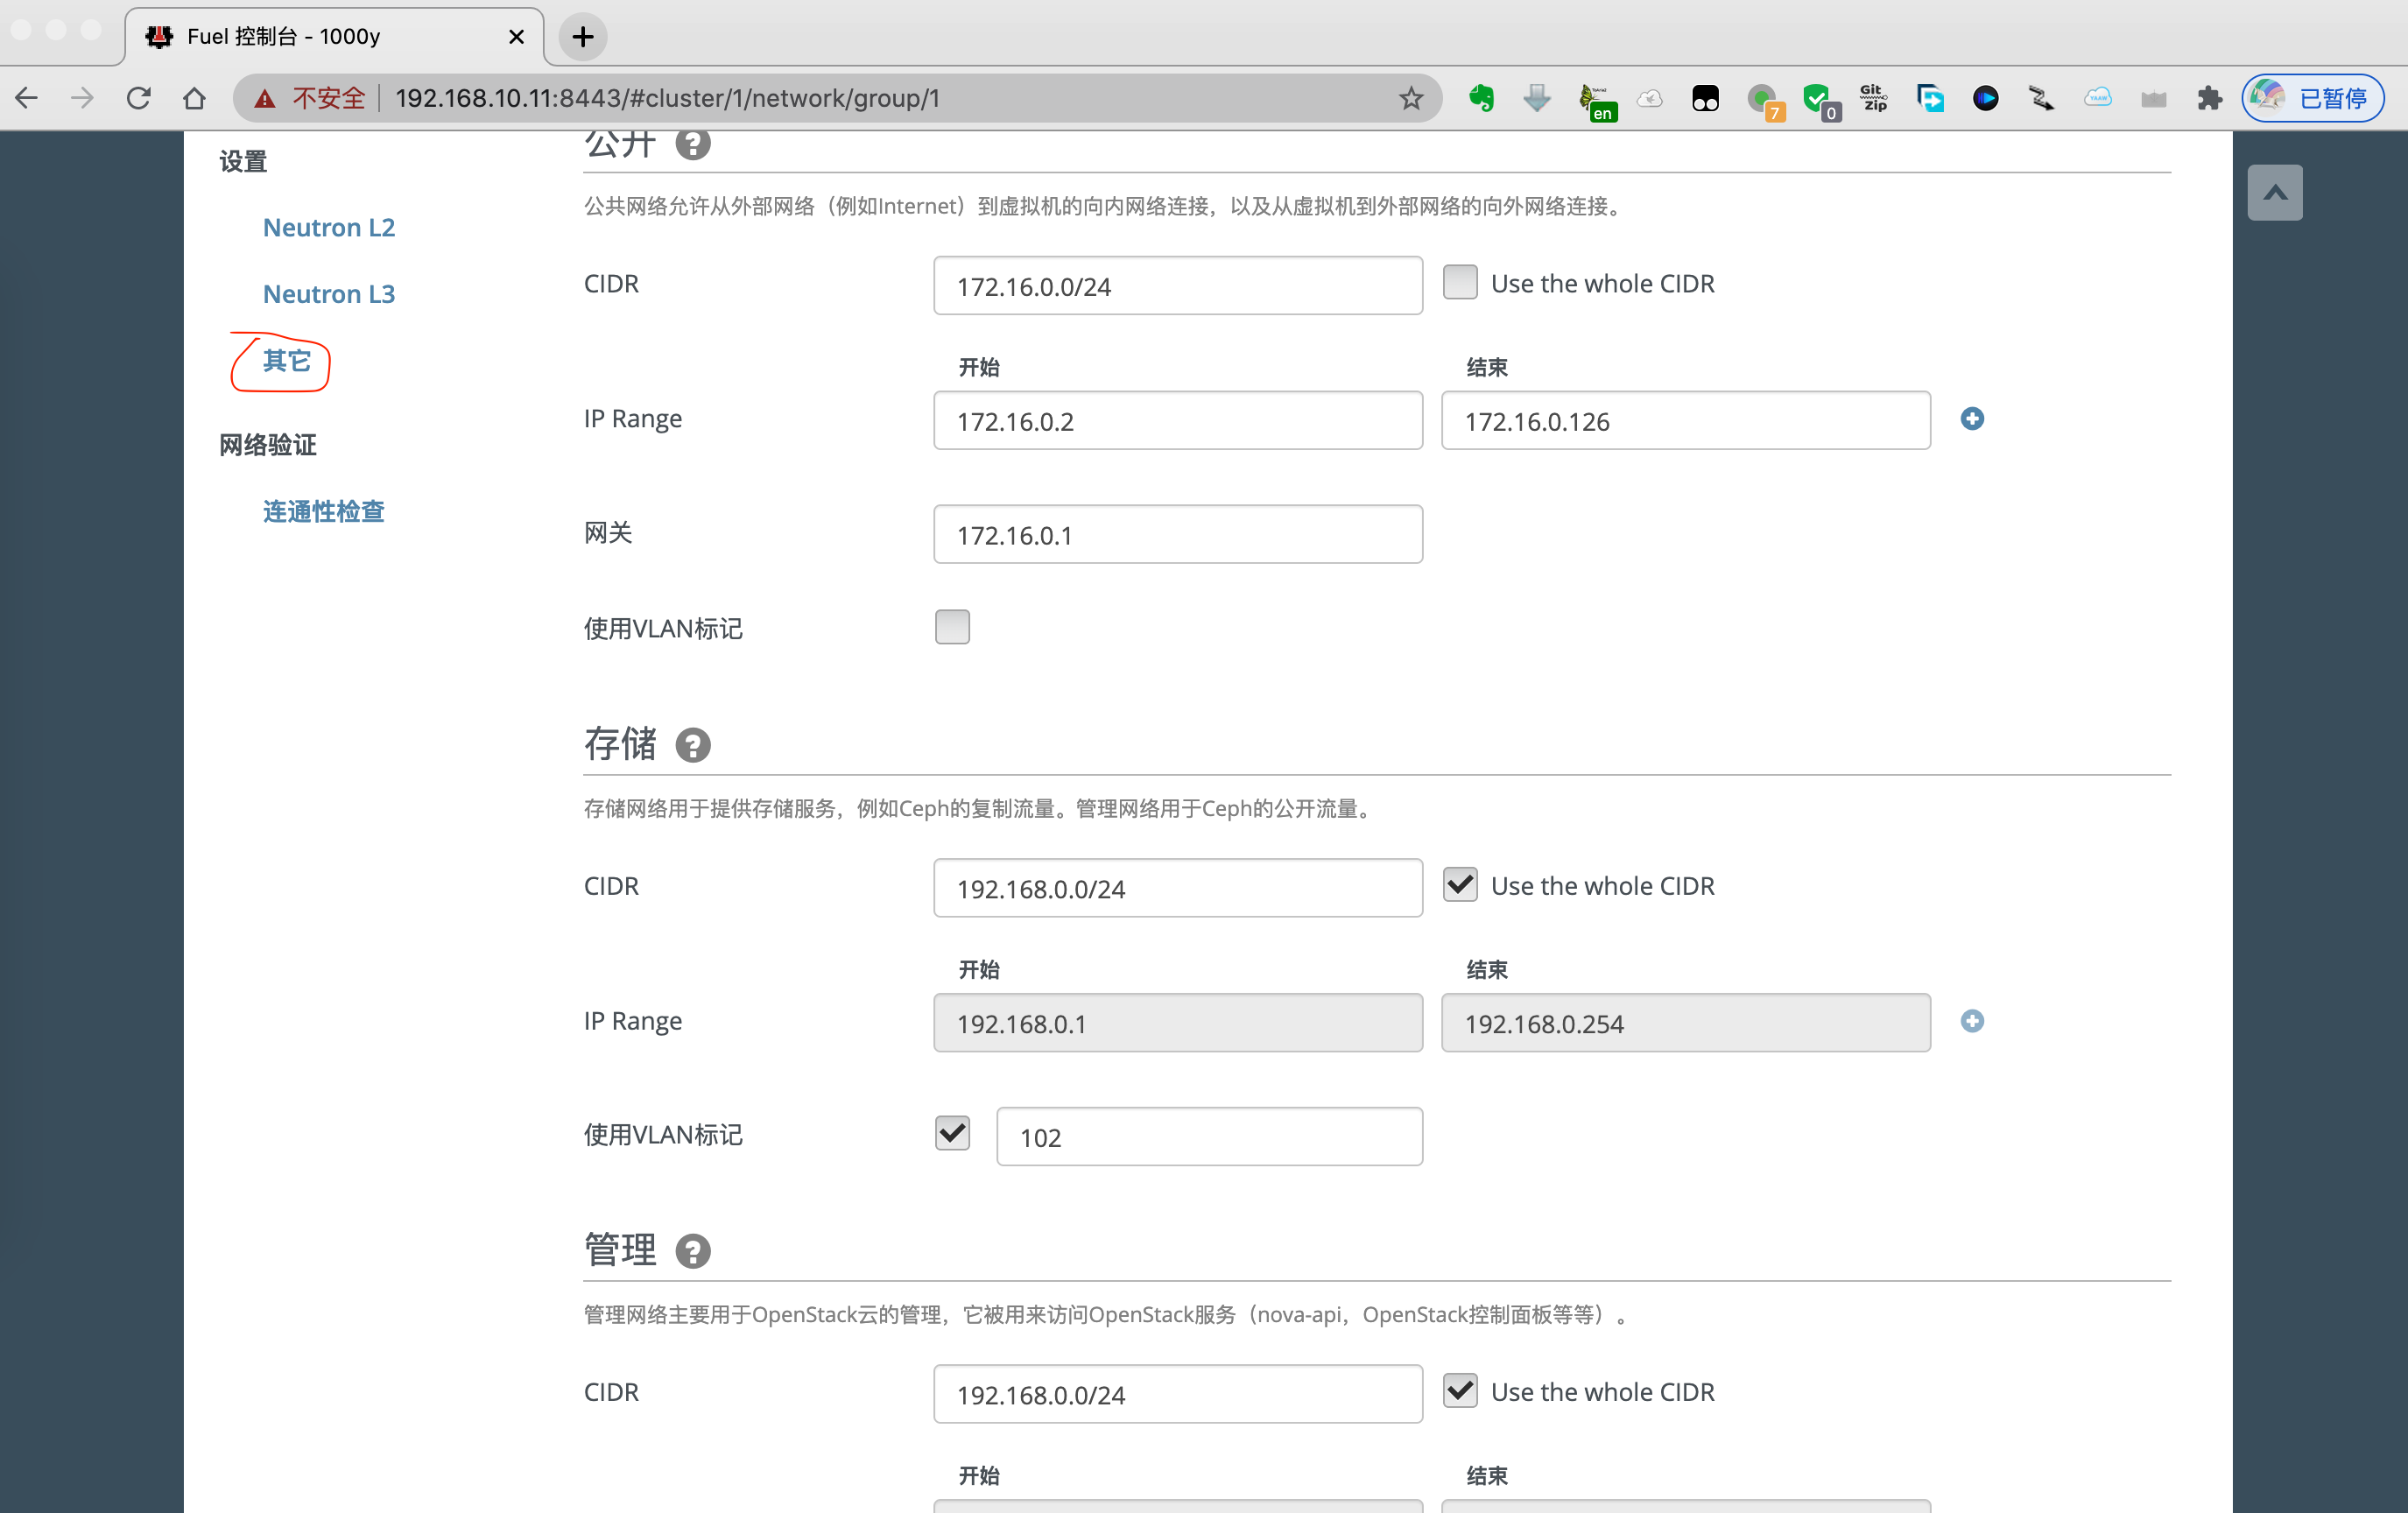Add another IP range to the storage network
The height and width of the screenshot is (1513, 2408).
(1972, 1021)
